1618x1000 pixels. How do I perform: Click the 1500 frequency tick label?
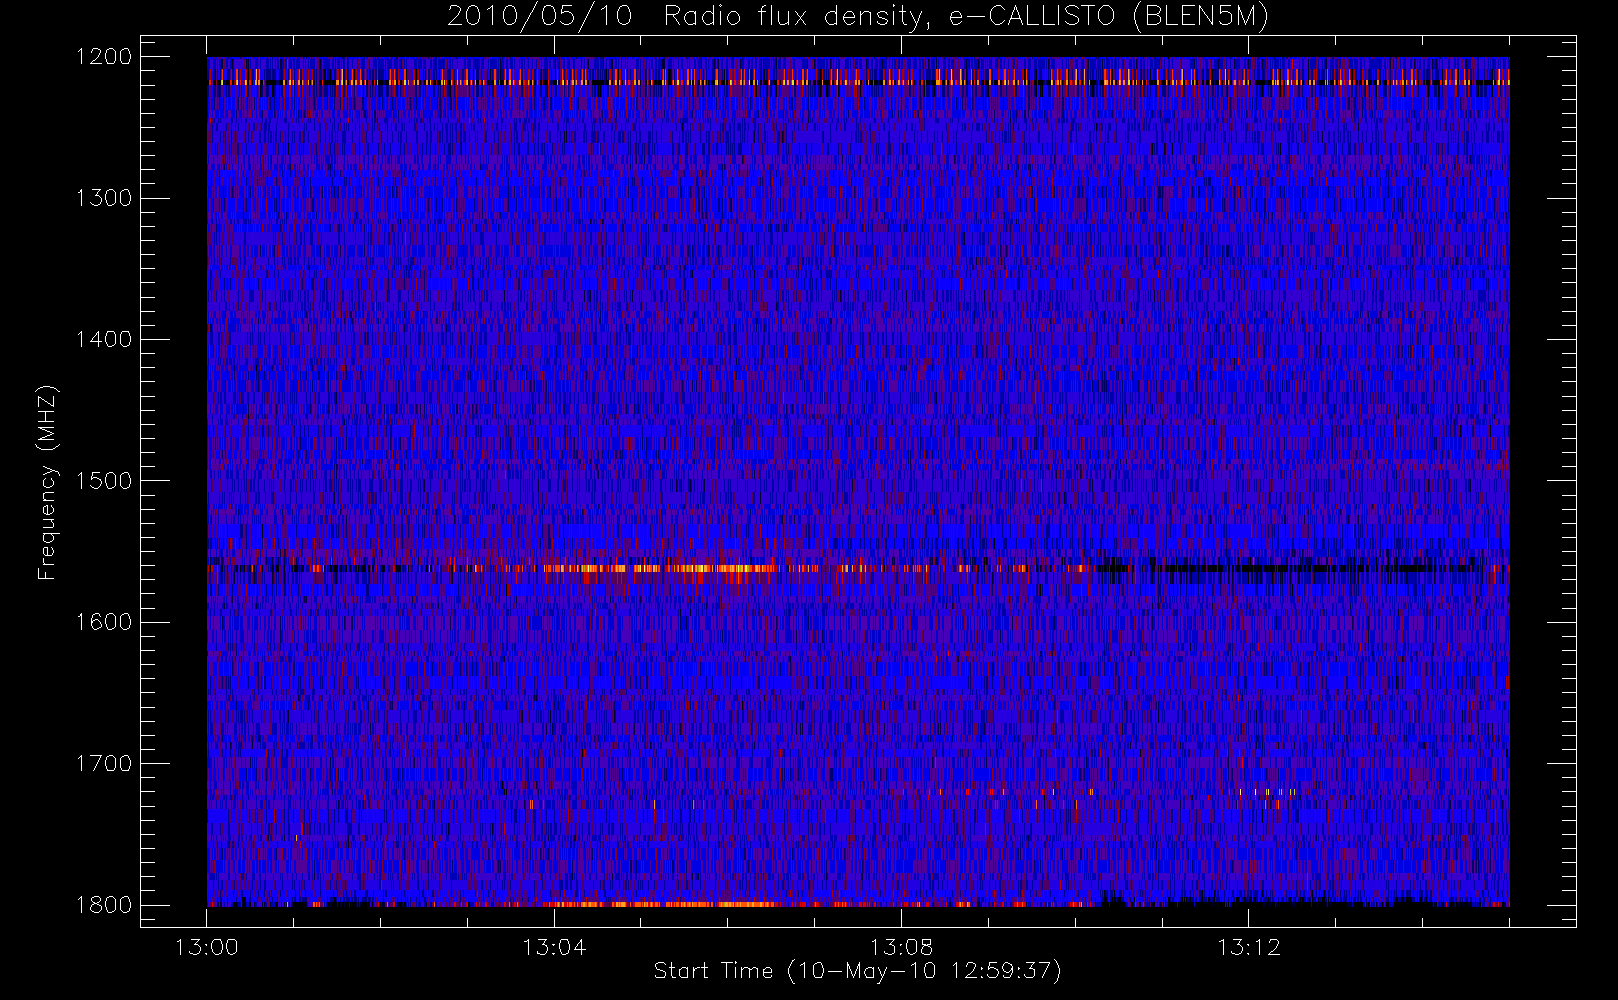[x=104, y=481]
